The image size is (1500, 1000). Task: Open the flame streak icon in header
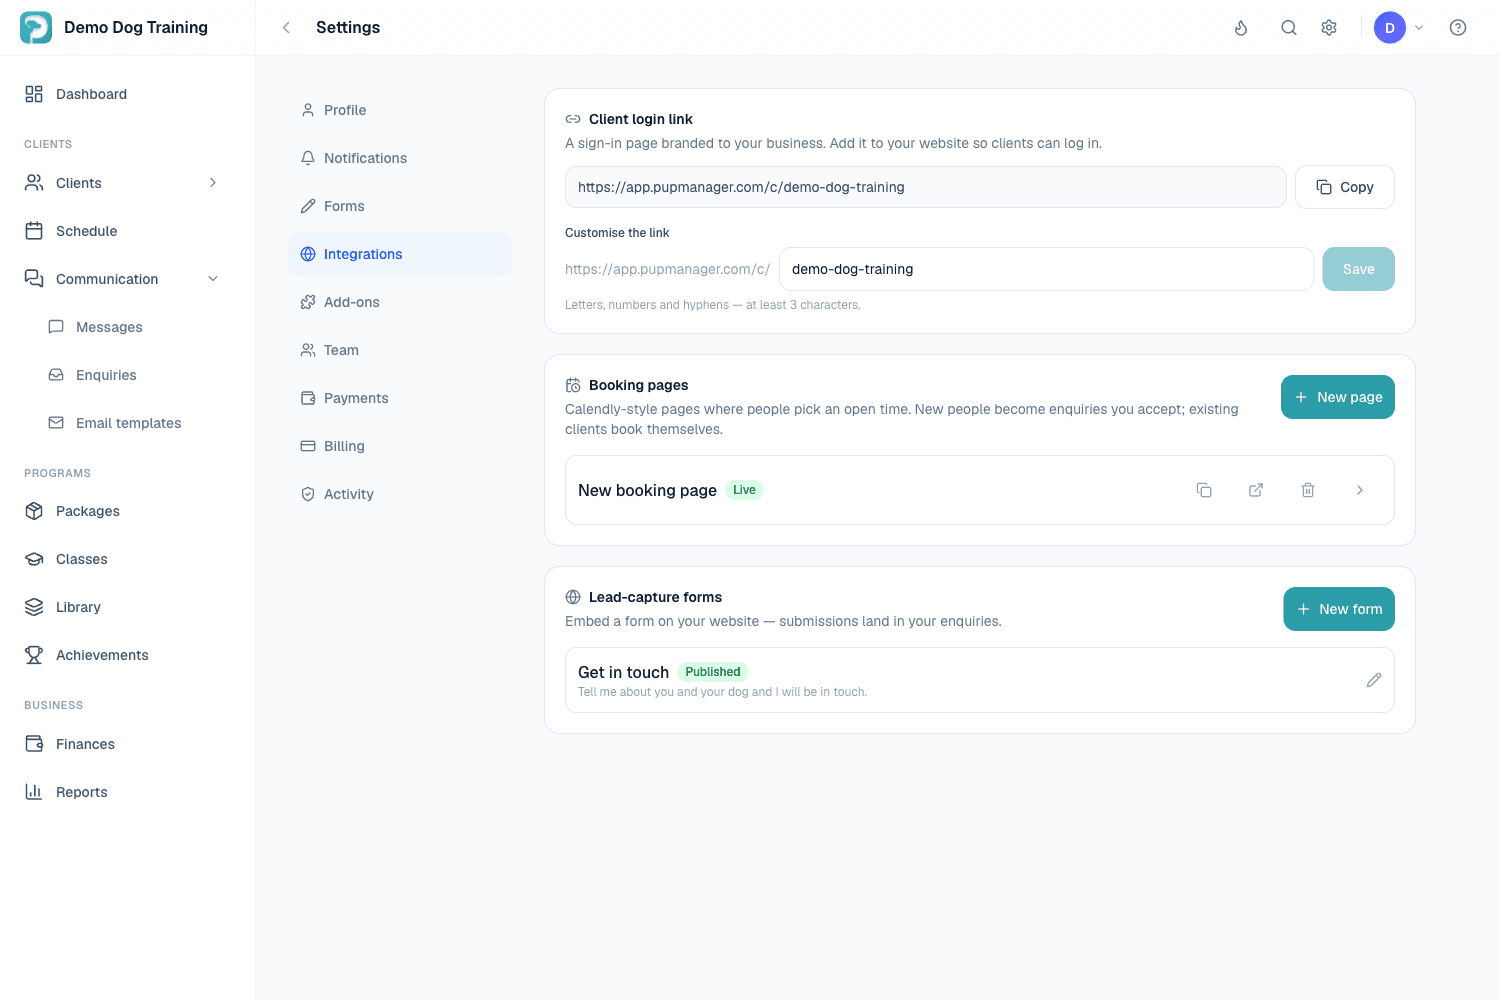[1241, 28]
